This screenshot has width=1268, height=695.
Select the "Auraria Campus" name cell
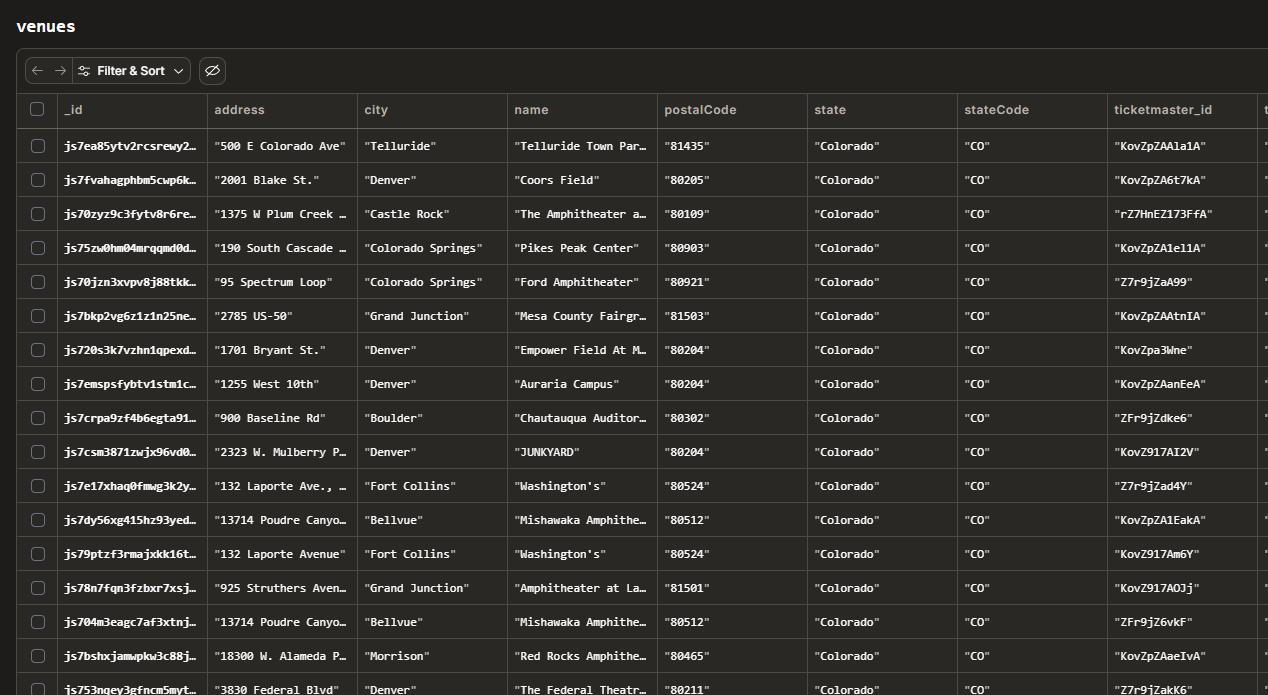pos(582,384)
